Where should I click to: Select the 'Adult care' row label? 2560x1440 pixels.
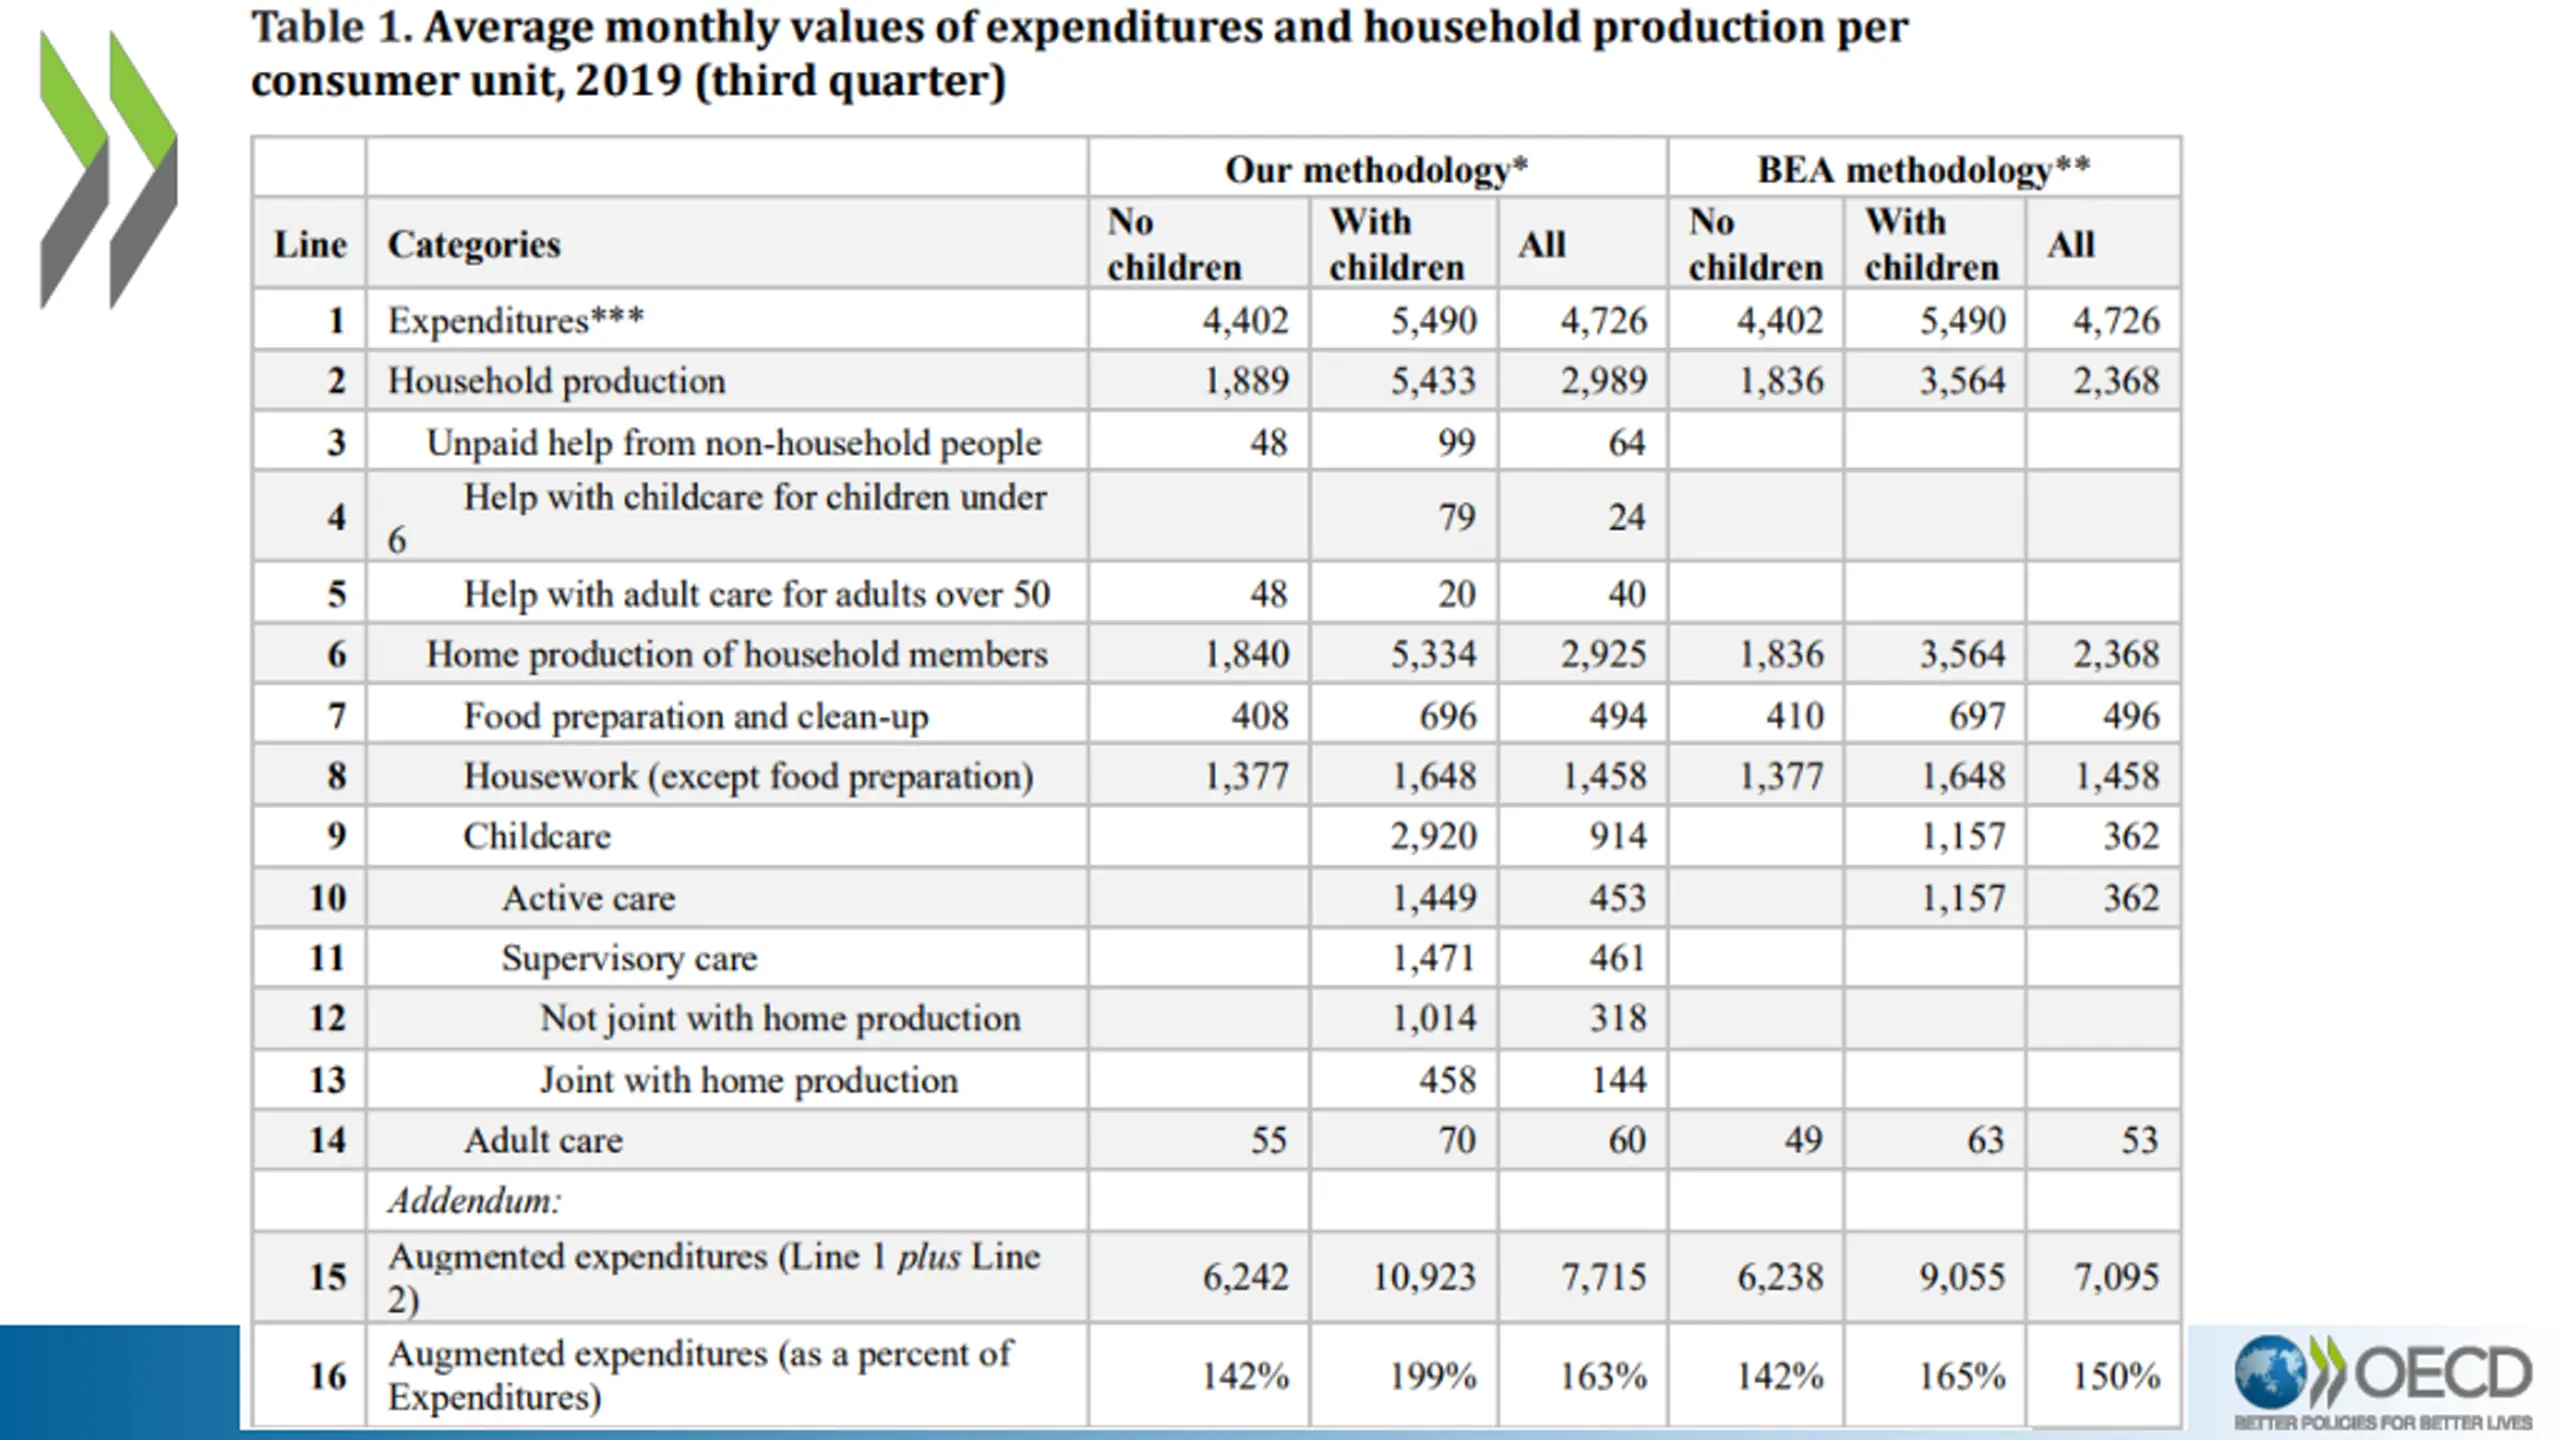coord(543,1140)
